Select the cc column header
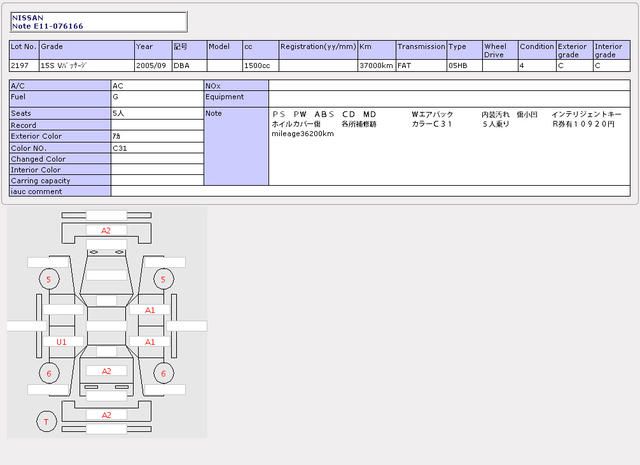This screenshot has width=640, height=465. coord(261,50)
